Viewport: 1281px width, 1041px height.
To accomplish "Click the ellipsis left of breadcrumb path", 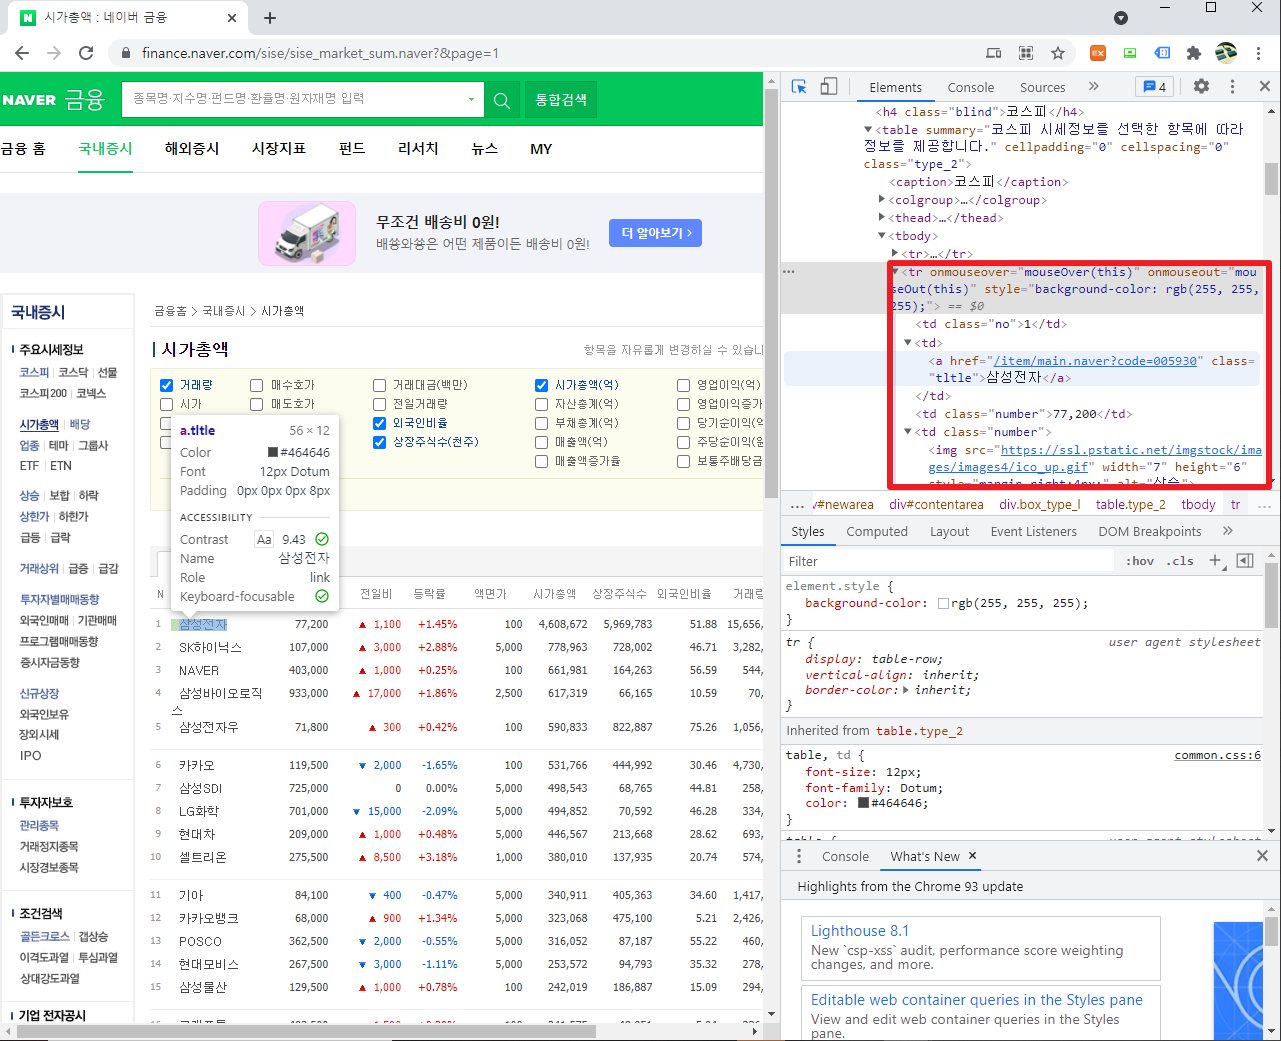I will [797, 504].
